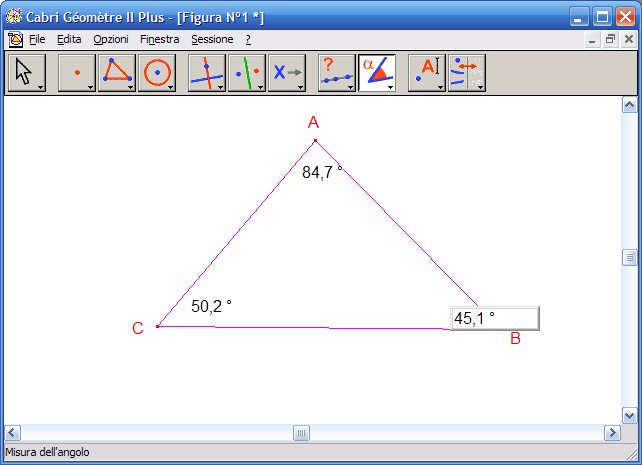Open the File menu

coord(37,39)
